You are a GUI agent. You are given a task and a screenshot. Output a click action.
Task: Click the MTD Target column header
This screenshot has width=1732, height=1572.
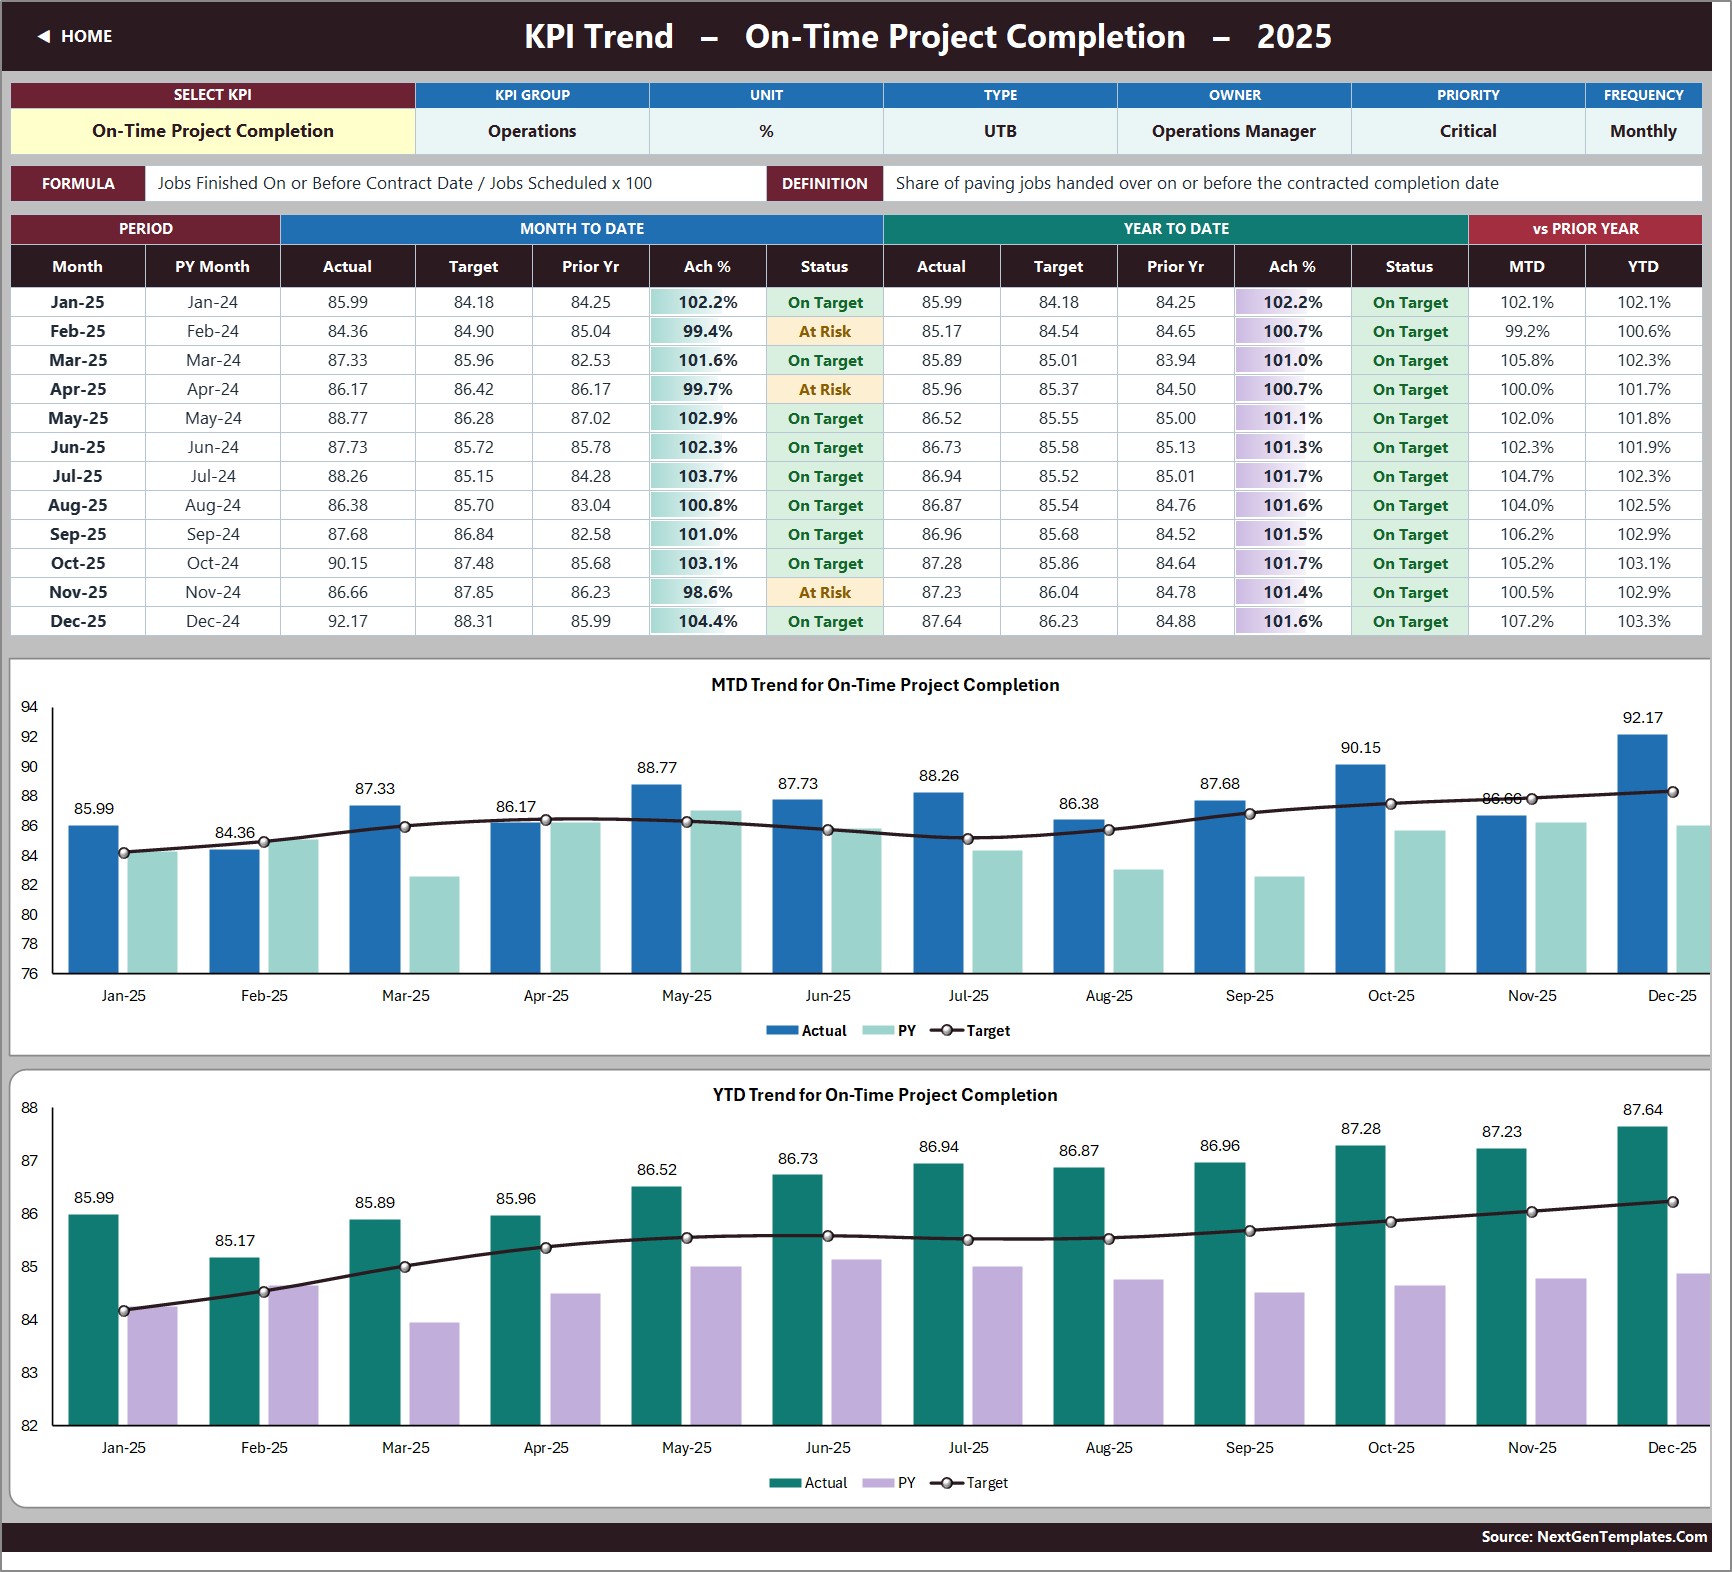tap(473, 267)
